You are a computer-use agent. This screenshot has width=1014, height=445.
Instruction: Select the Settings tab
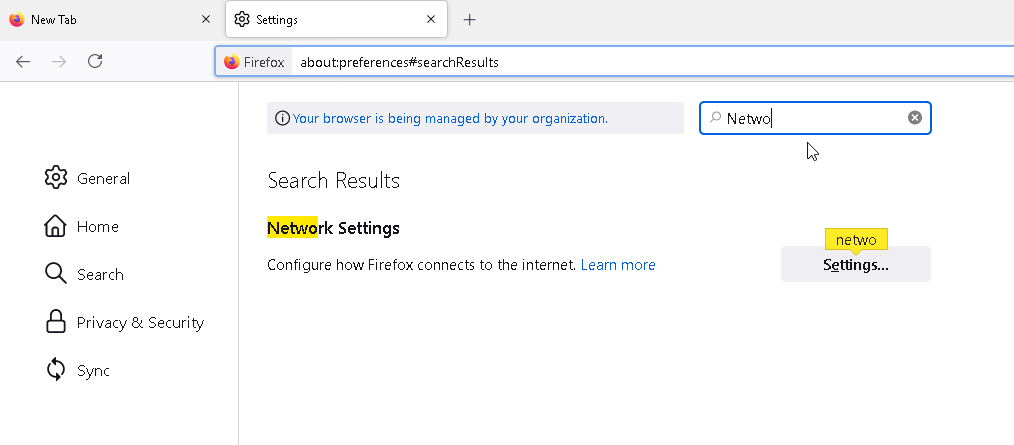click(x=336, y=20)
